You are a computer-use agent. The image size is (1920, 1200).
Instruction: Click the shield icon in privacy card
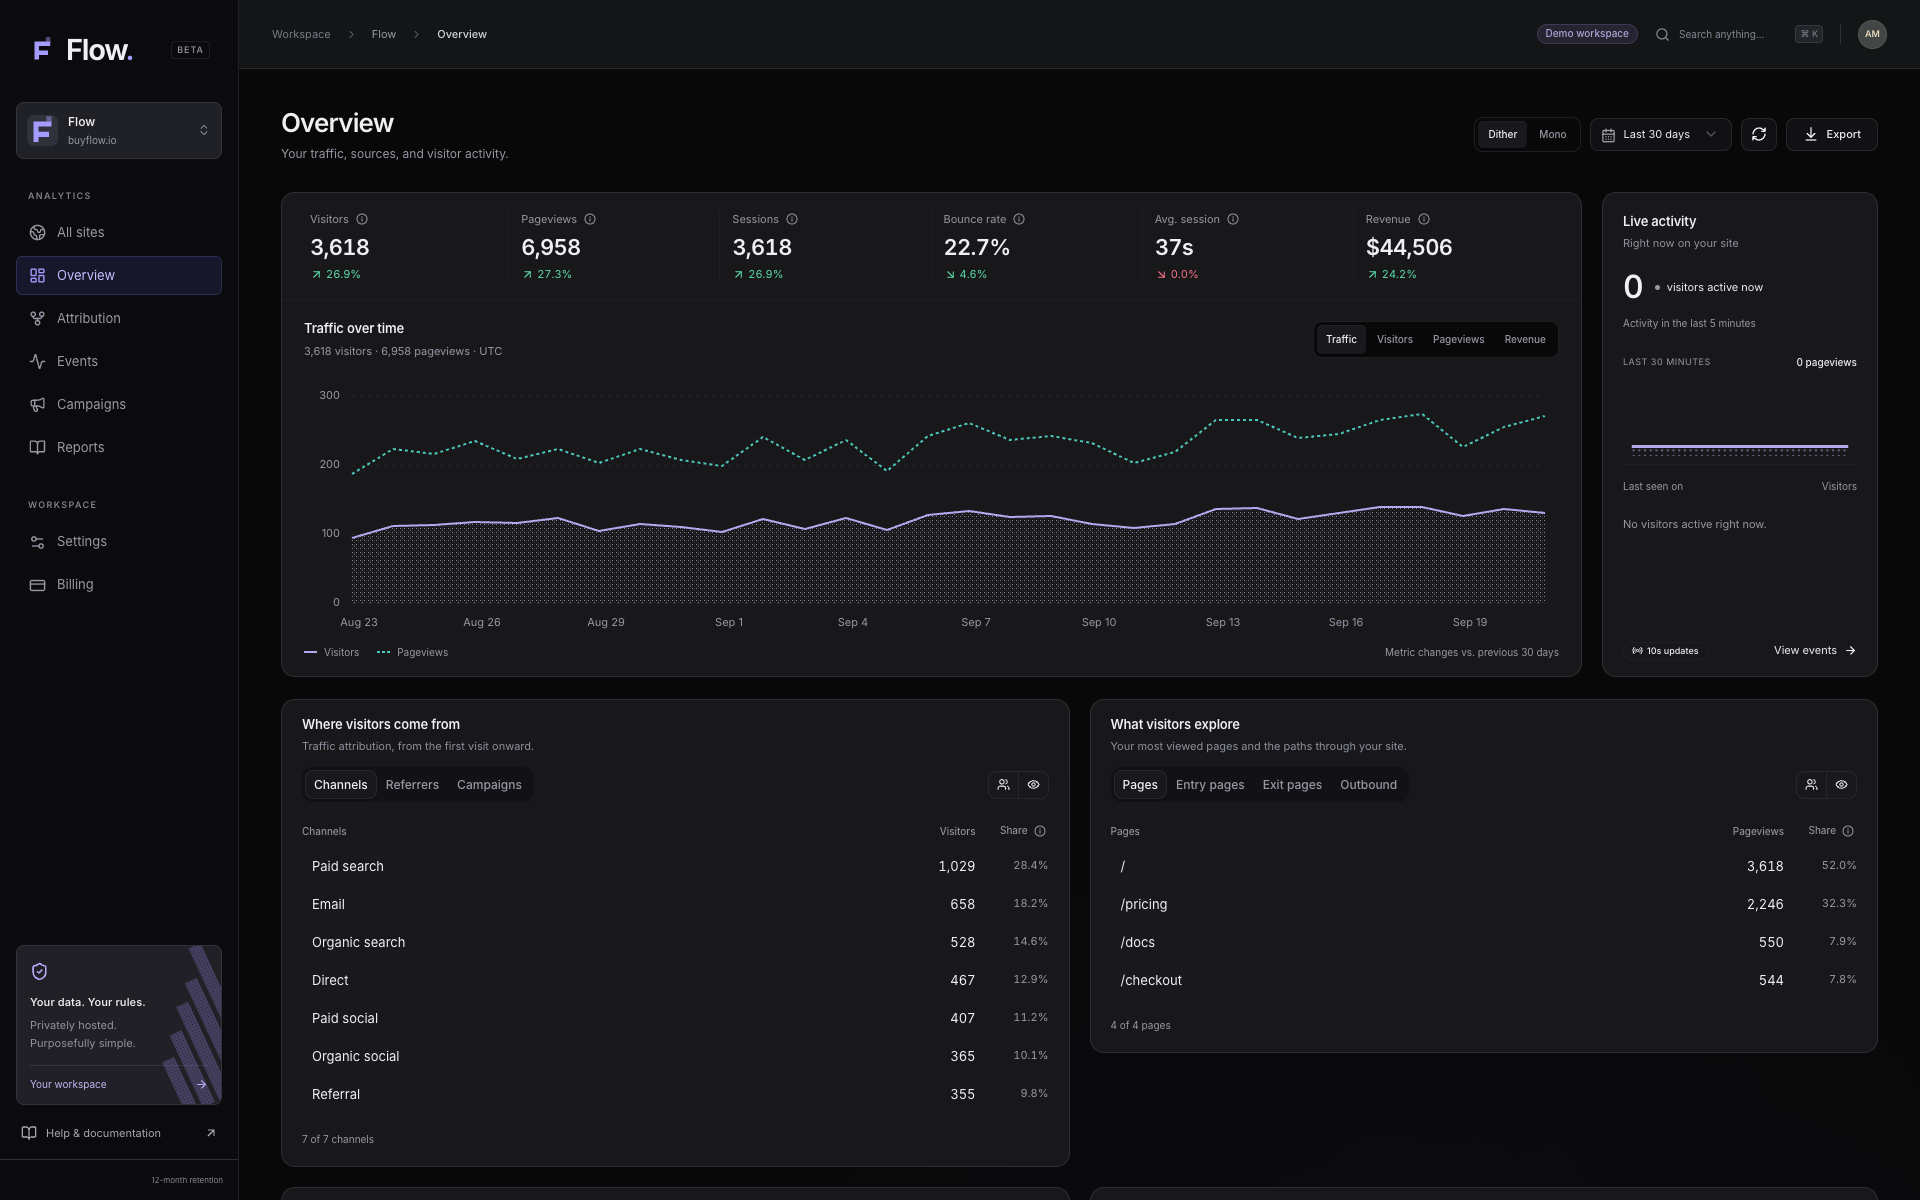tap(40, 971)
